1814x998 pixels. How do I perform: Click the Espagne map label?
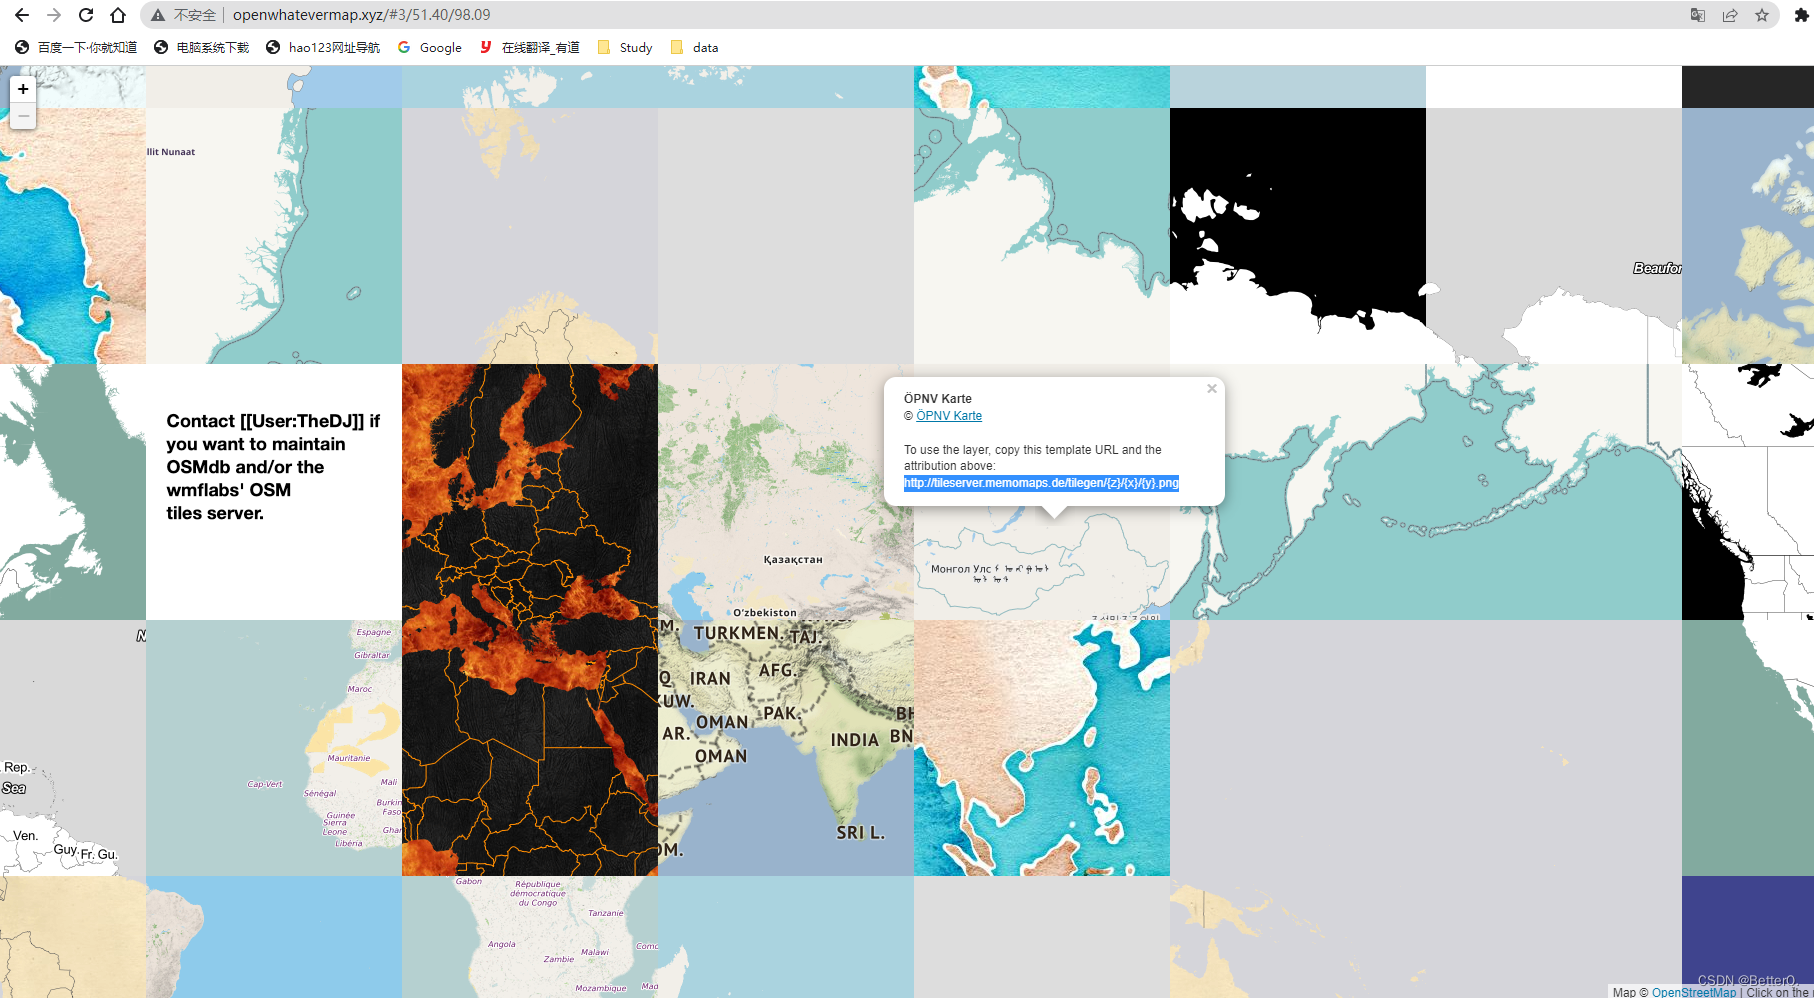tap(374, 632)
